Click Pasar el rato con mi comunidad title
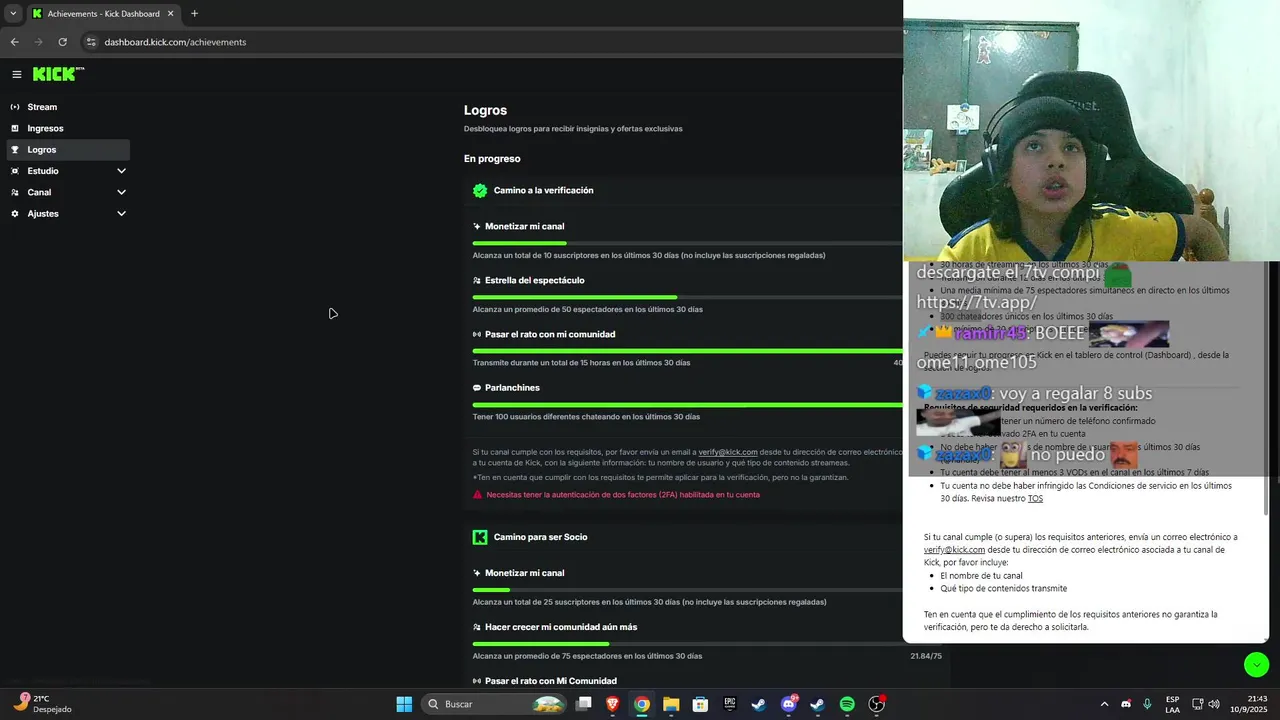 pyautogui.click(x=550, y=334)
